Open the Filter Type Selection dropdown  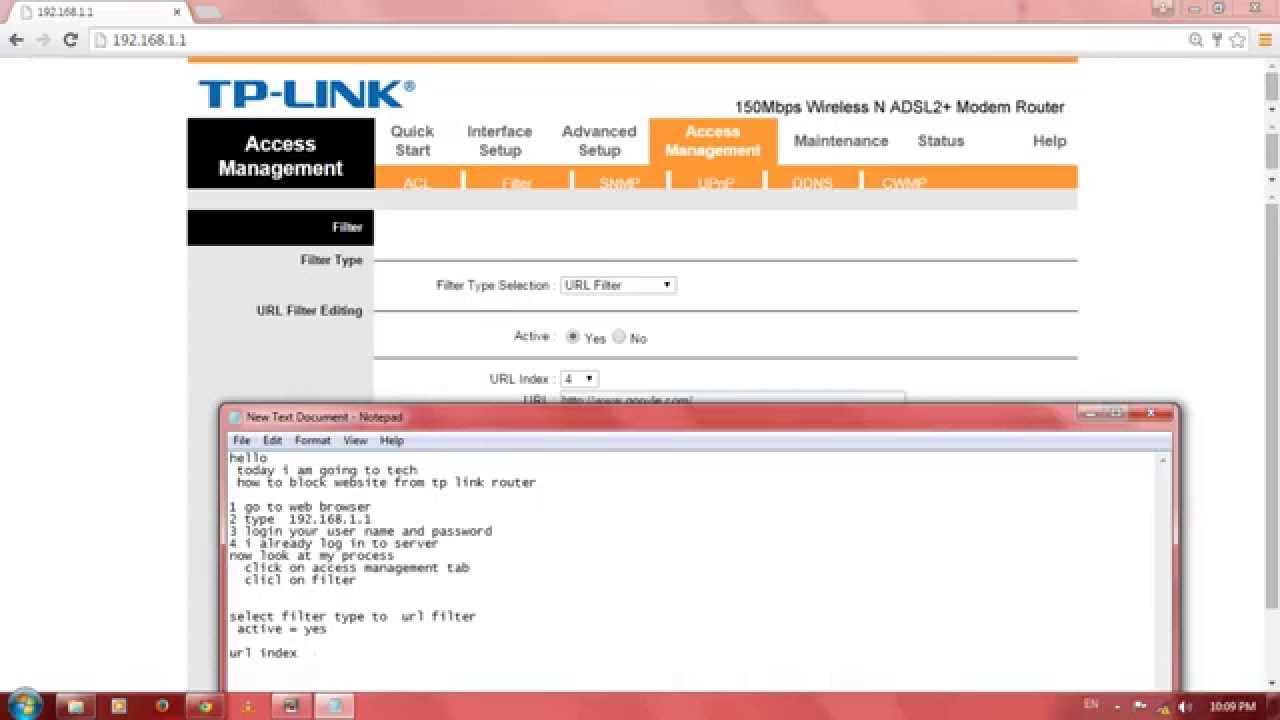618,285
